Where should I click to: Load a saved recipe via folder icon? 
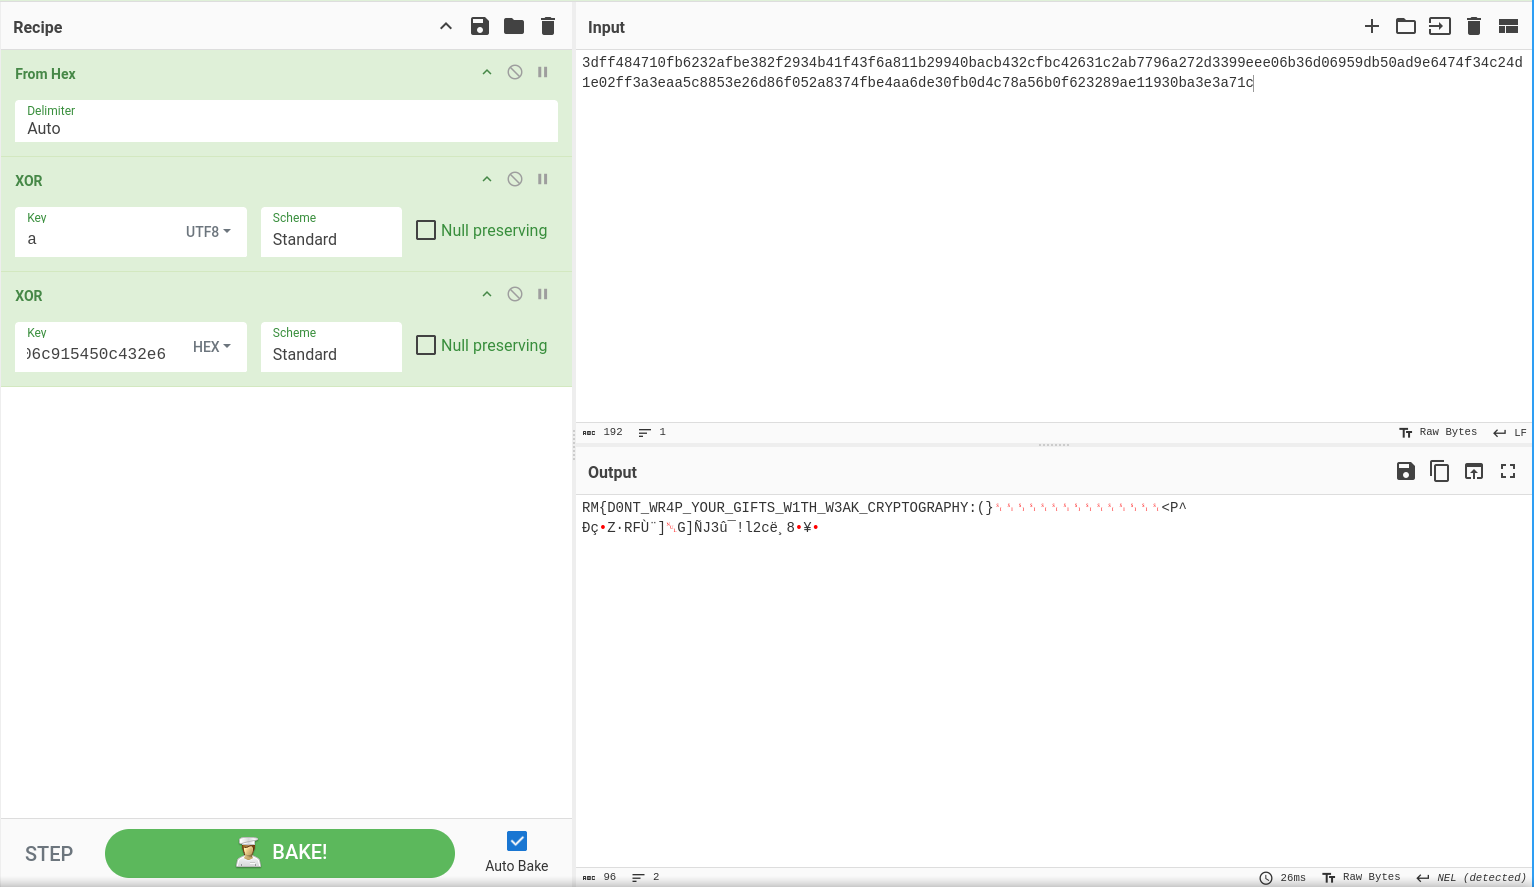tap(514, 26)
